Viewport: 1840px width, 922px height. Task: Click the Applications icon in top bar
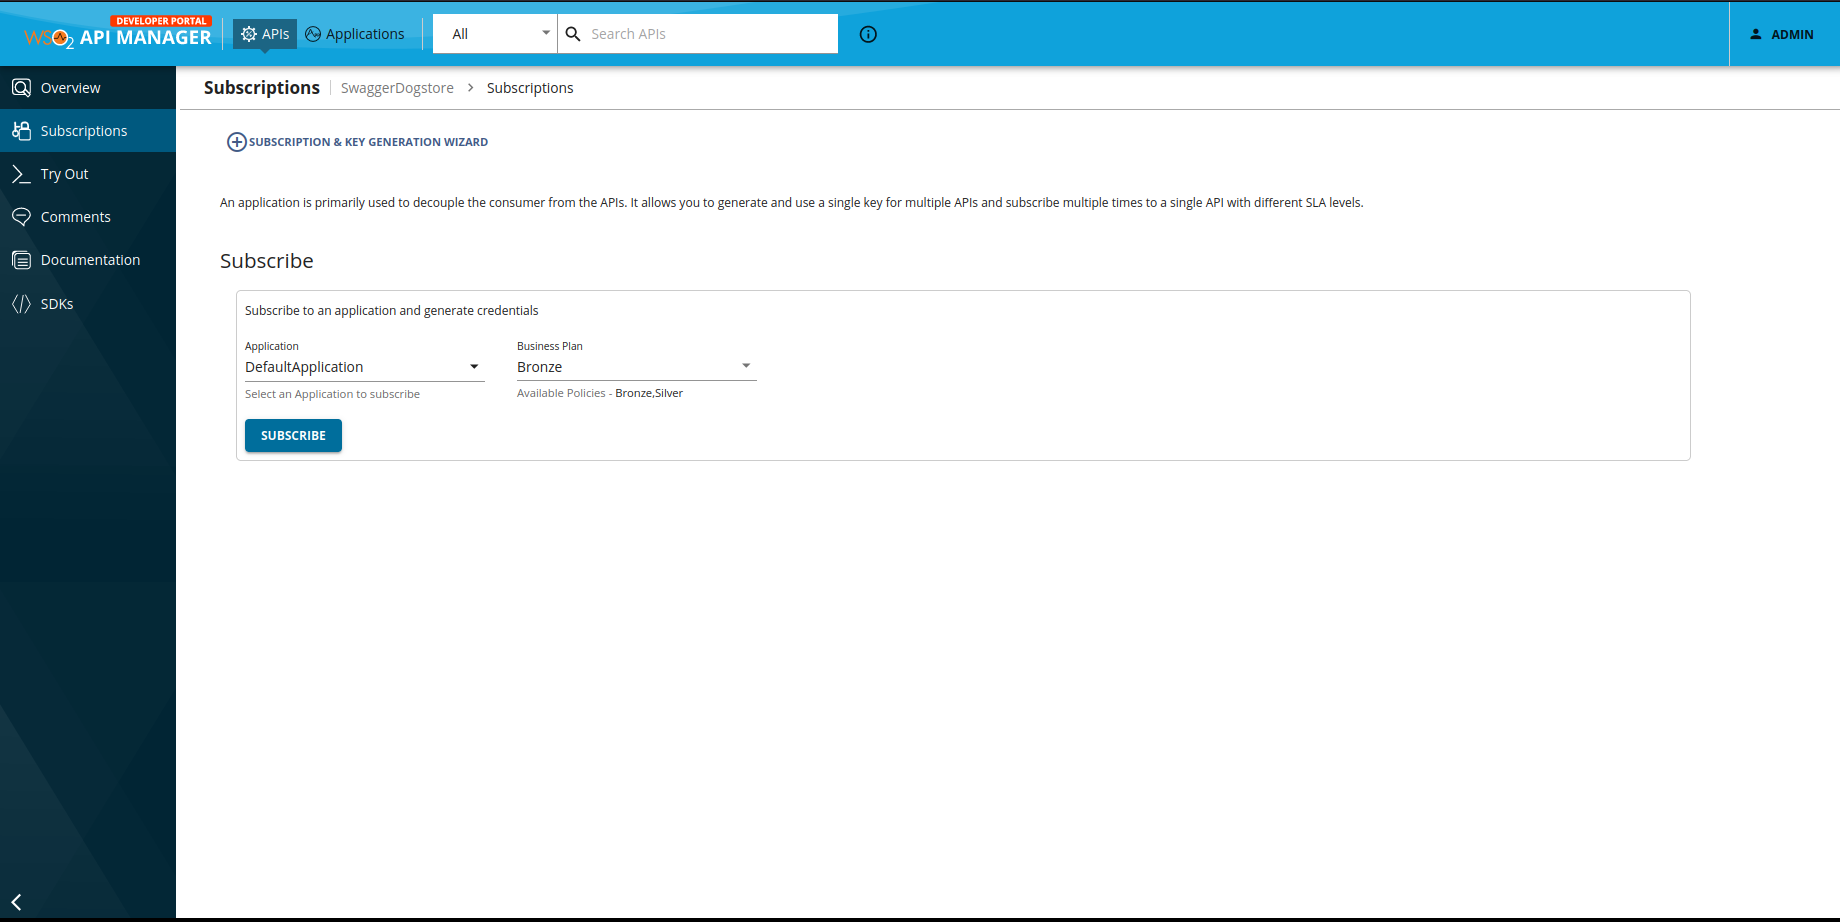pyautogui.click(x=313, y=34)
